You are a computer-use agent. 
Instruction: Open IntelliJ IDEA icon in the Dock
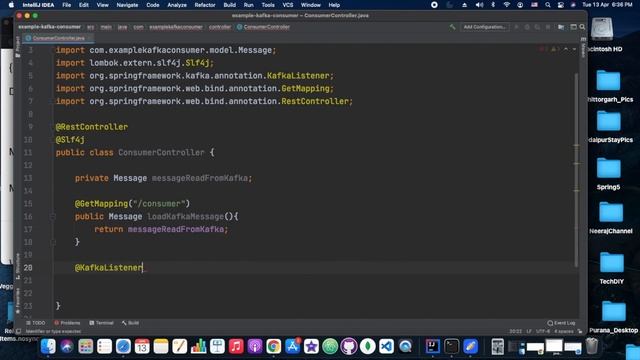click(432, 347)
